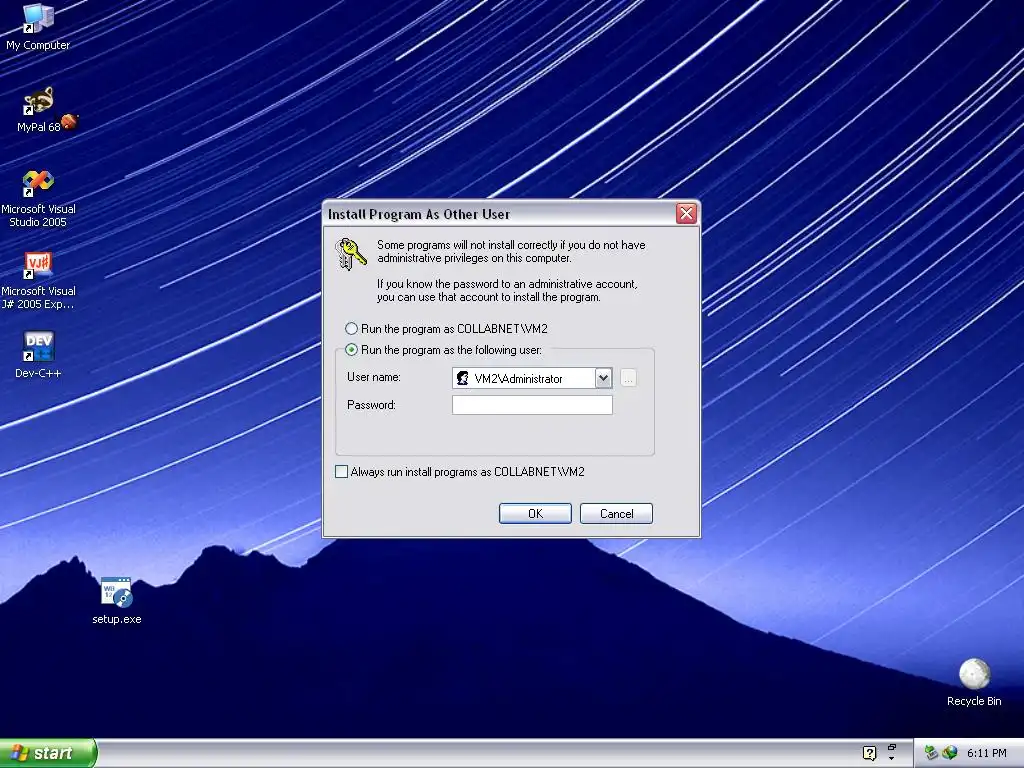Open the My Computer desktop icon

tap(38, 26)
